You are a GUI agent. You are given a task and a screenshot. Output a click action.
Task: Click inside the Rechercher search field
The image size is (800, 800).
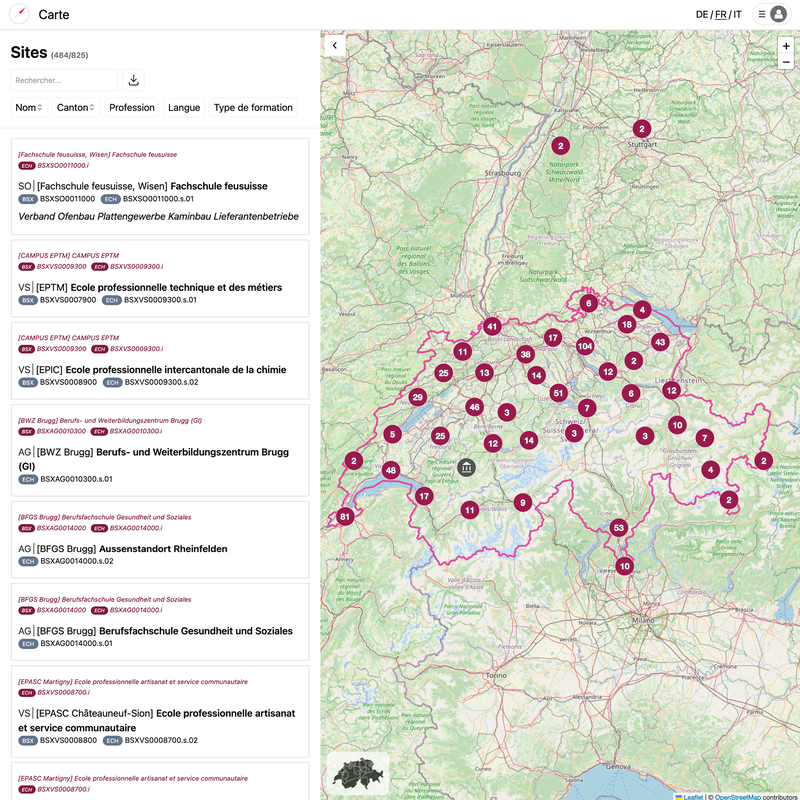pos(64,79)
